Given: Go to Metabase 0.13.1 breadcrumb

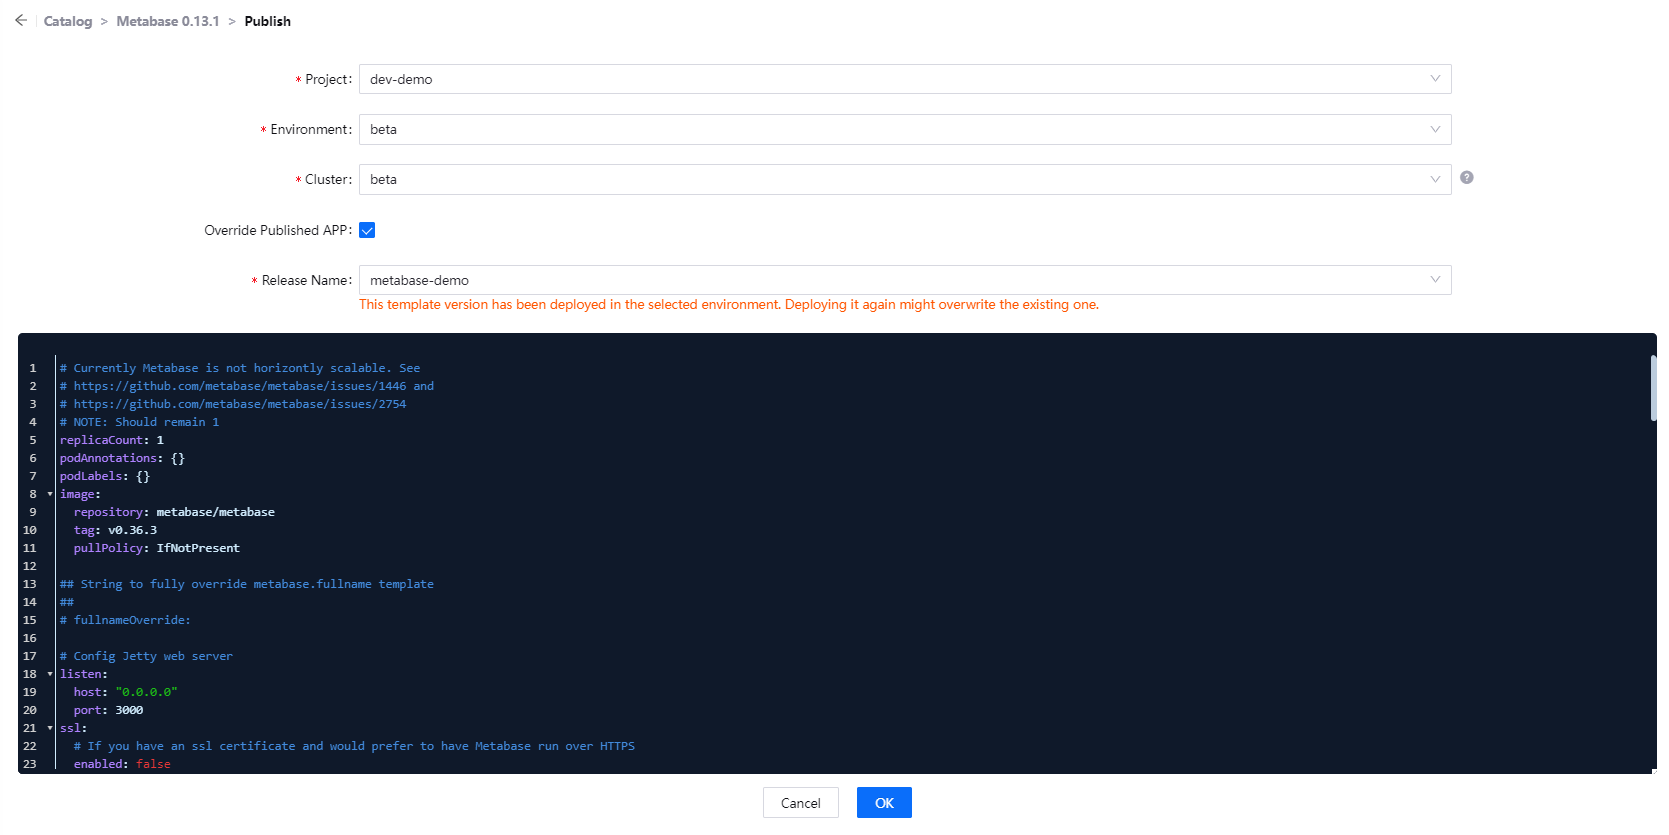Looking at the screenshot, I should (168, 21).
